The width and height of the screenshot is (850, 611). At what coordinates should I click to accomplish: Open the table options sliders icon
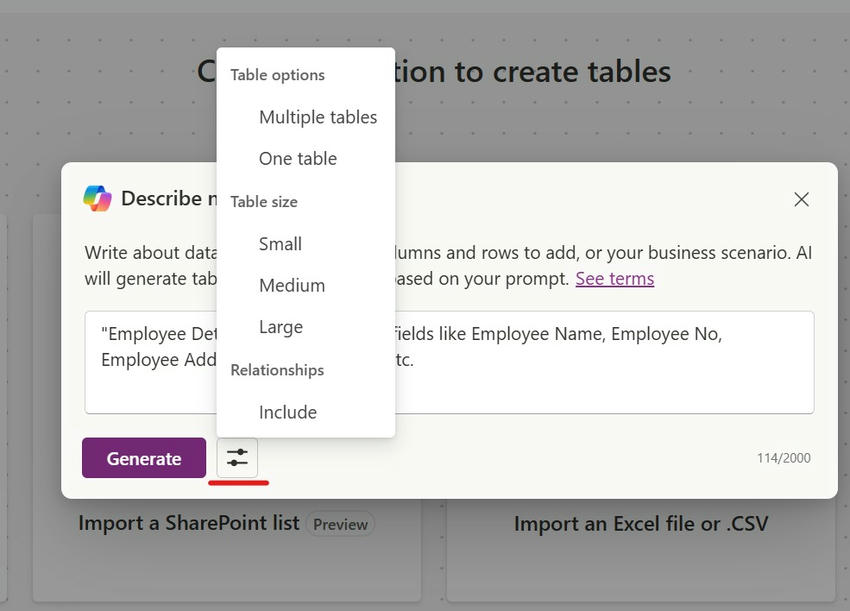(x=237, y=458)
